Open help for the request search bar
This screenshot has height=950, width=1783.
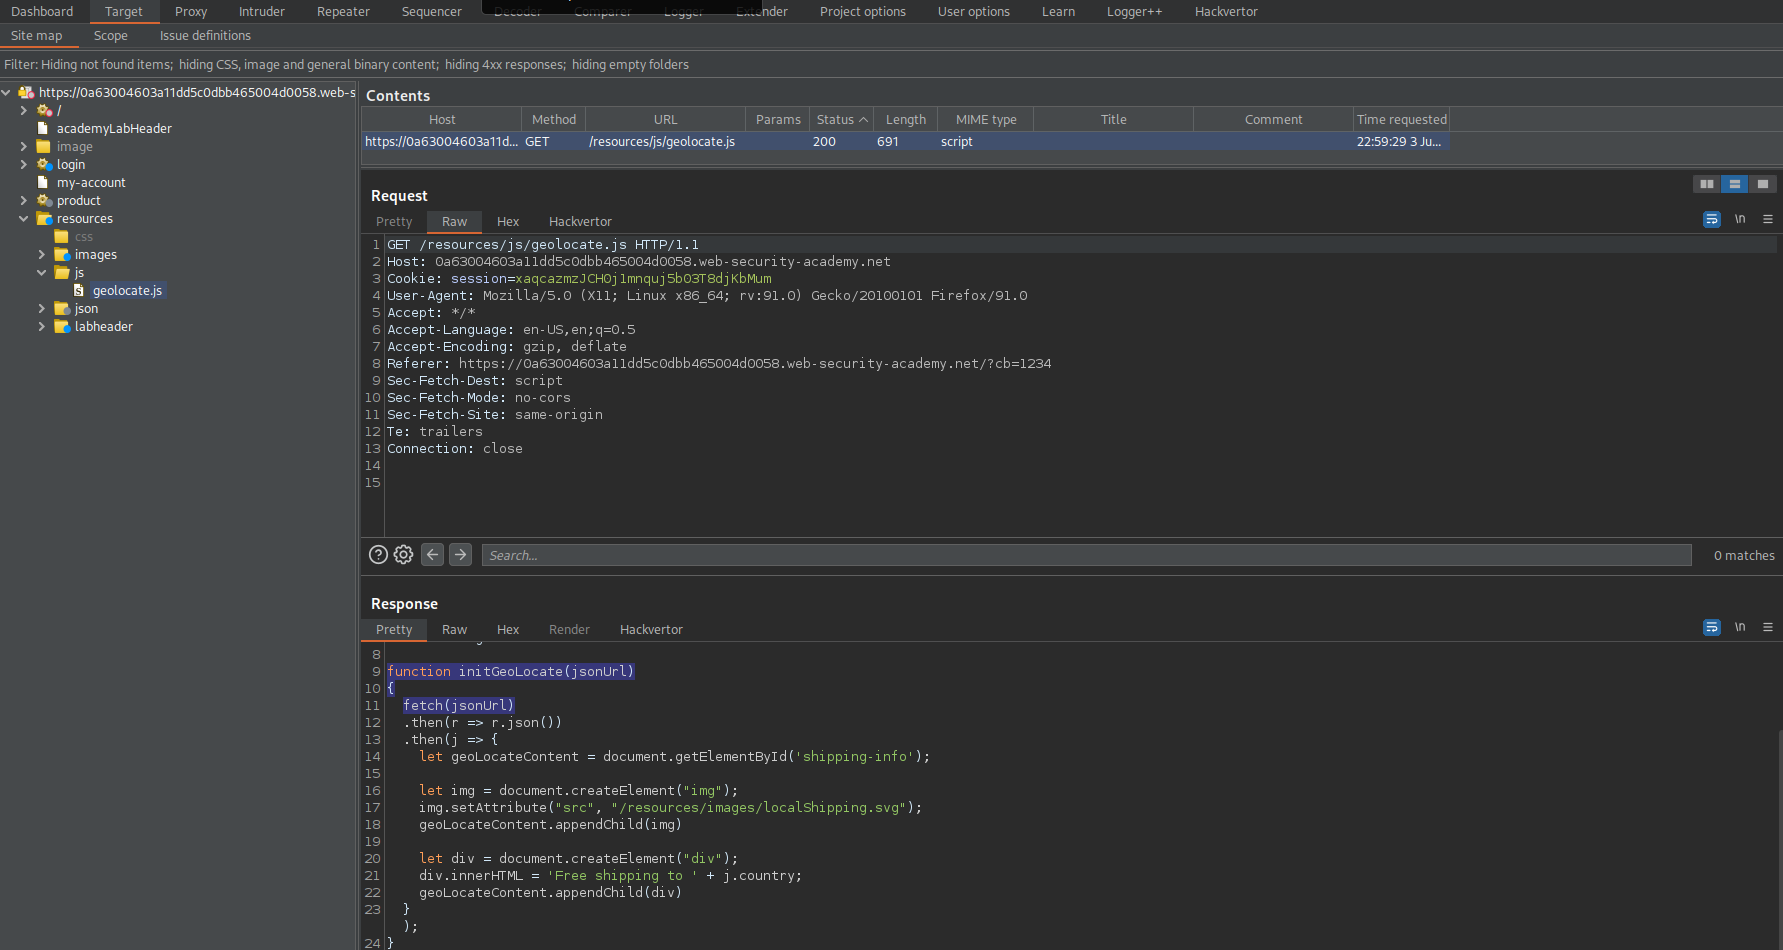click(x=378, y=555)
